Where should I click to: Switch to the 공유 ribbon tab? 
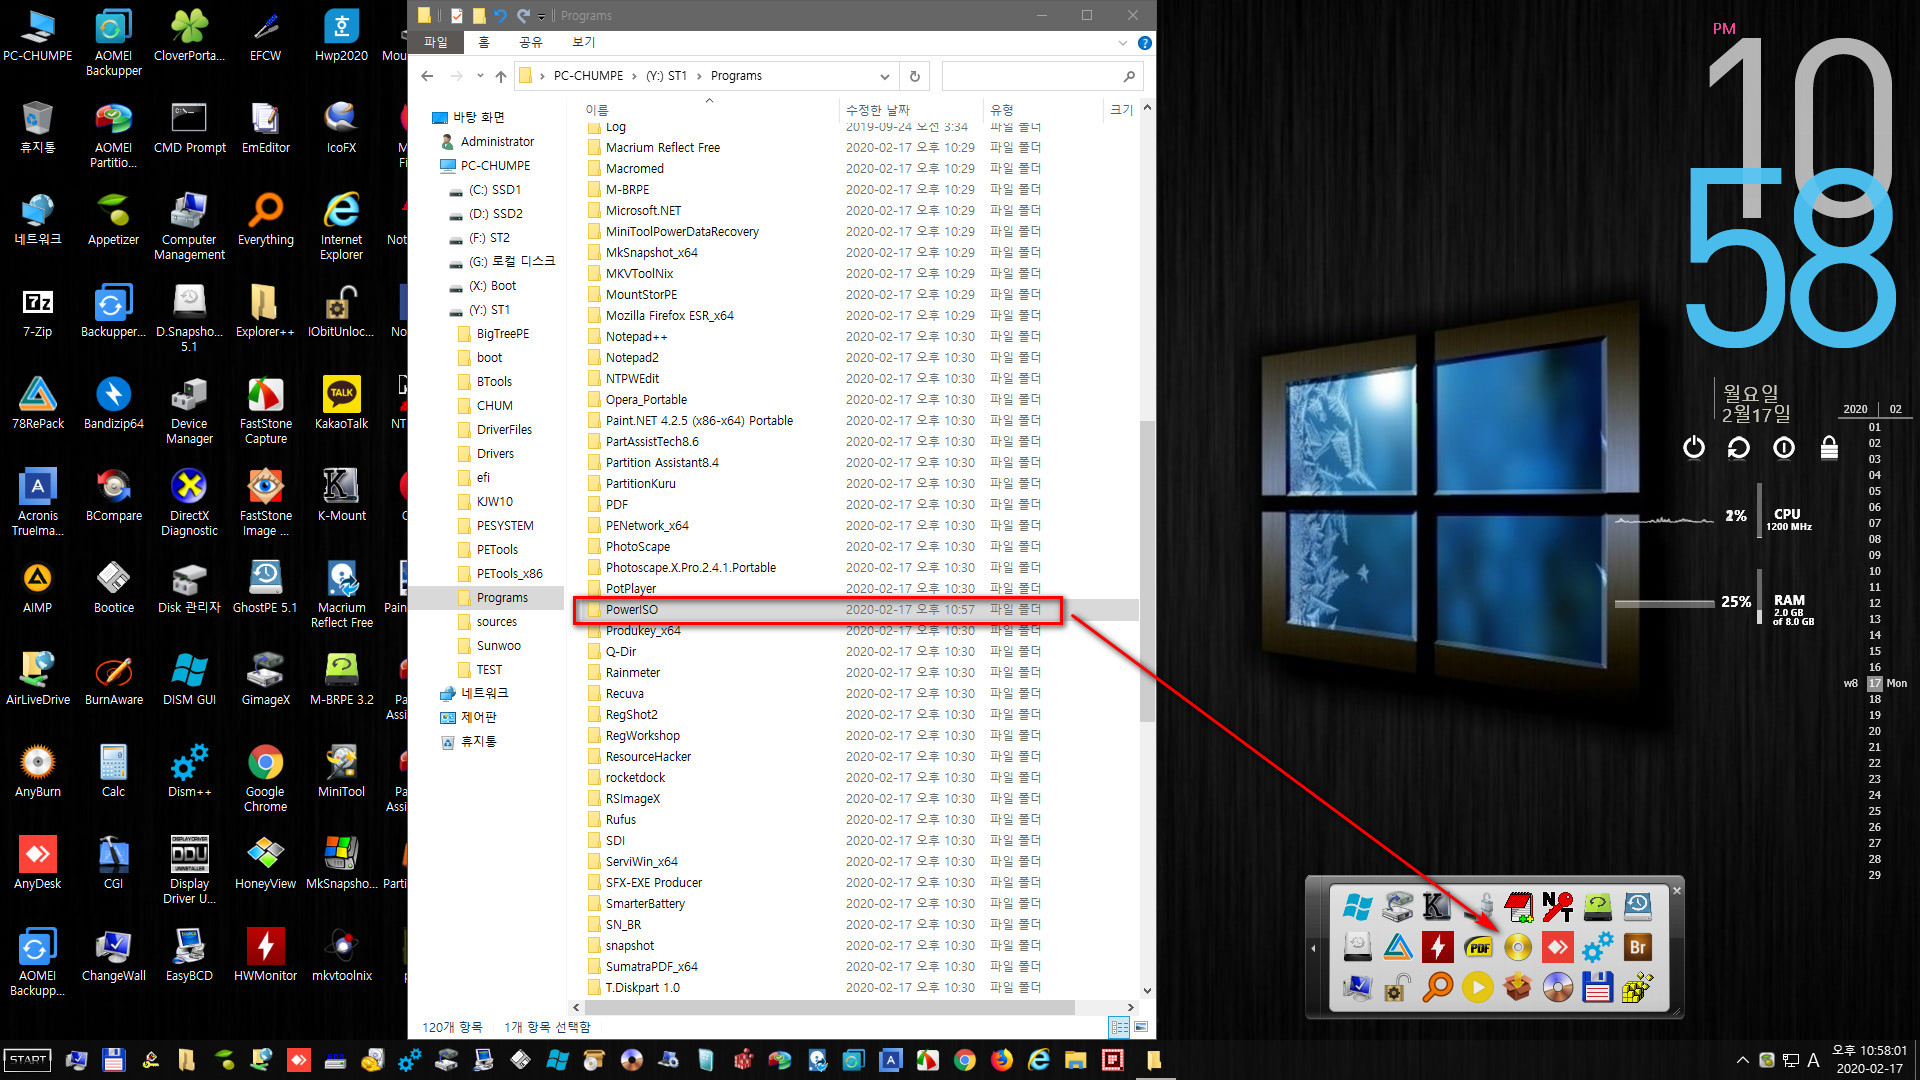[x=530, y=42]
